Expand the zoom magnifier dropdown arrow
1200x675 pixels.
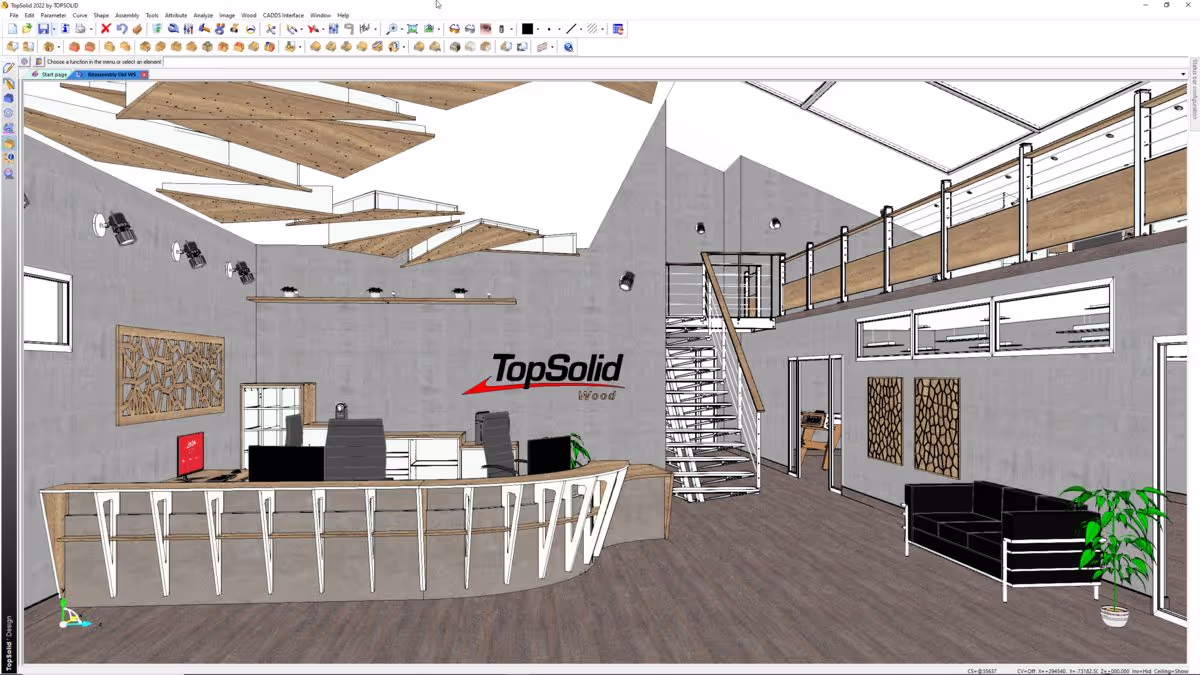[401, 29]
